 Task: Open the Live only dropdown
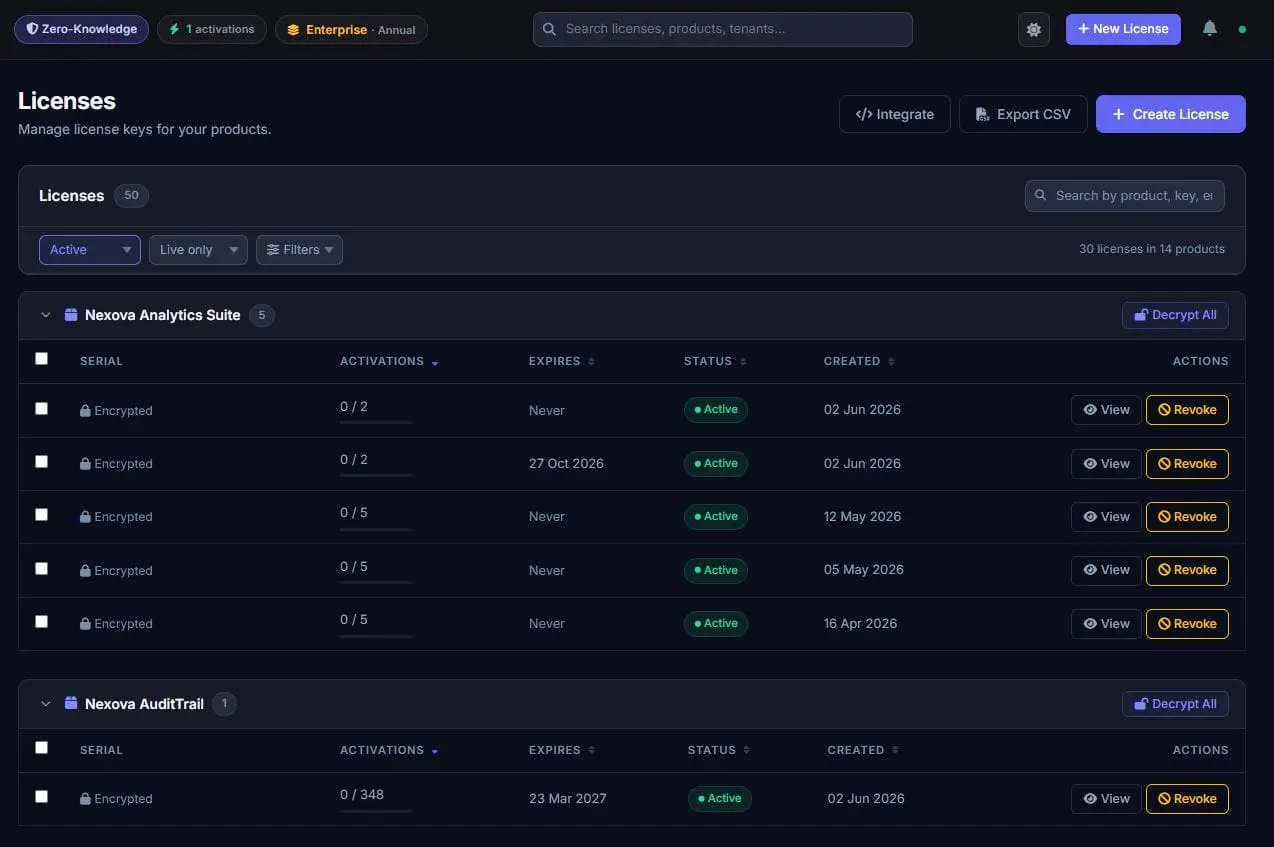(x=198, y=250)
